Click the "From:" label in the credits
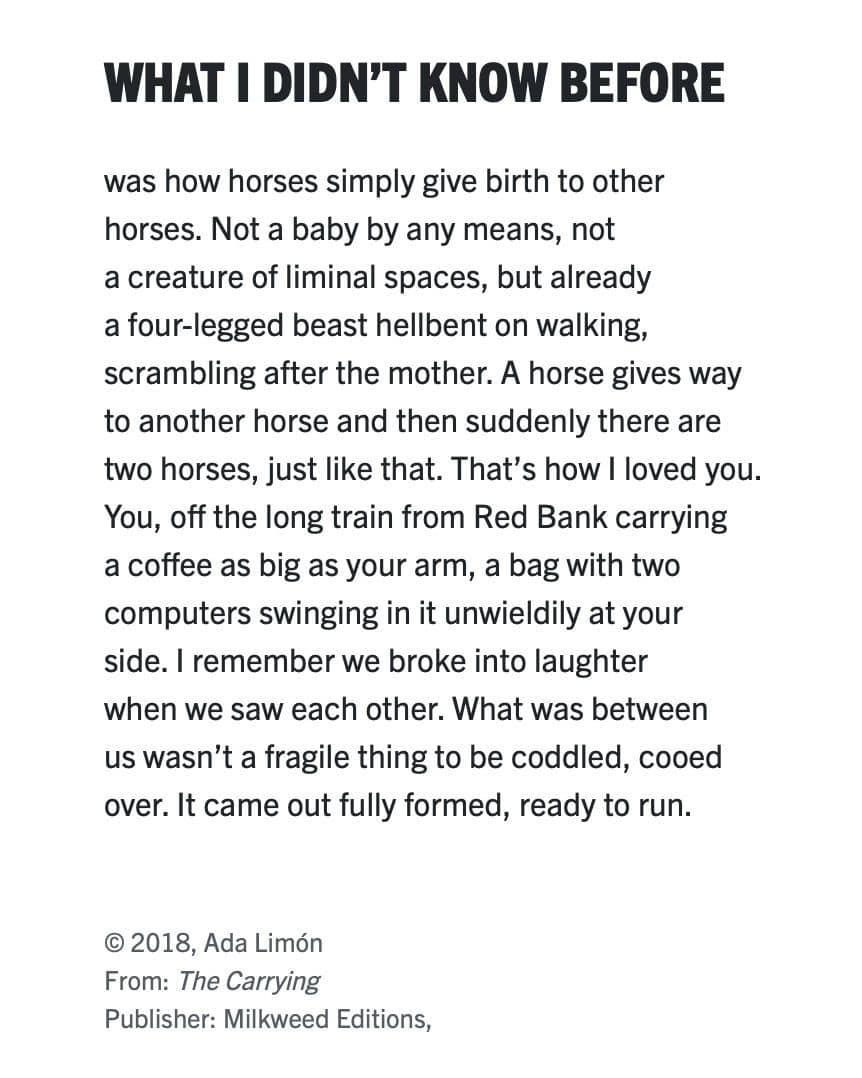 (137, 981)
